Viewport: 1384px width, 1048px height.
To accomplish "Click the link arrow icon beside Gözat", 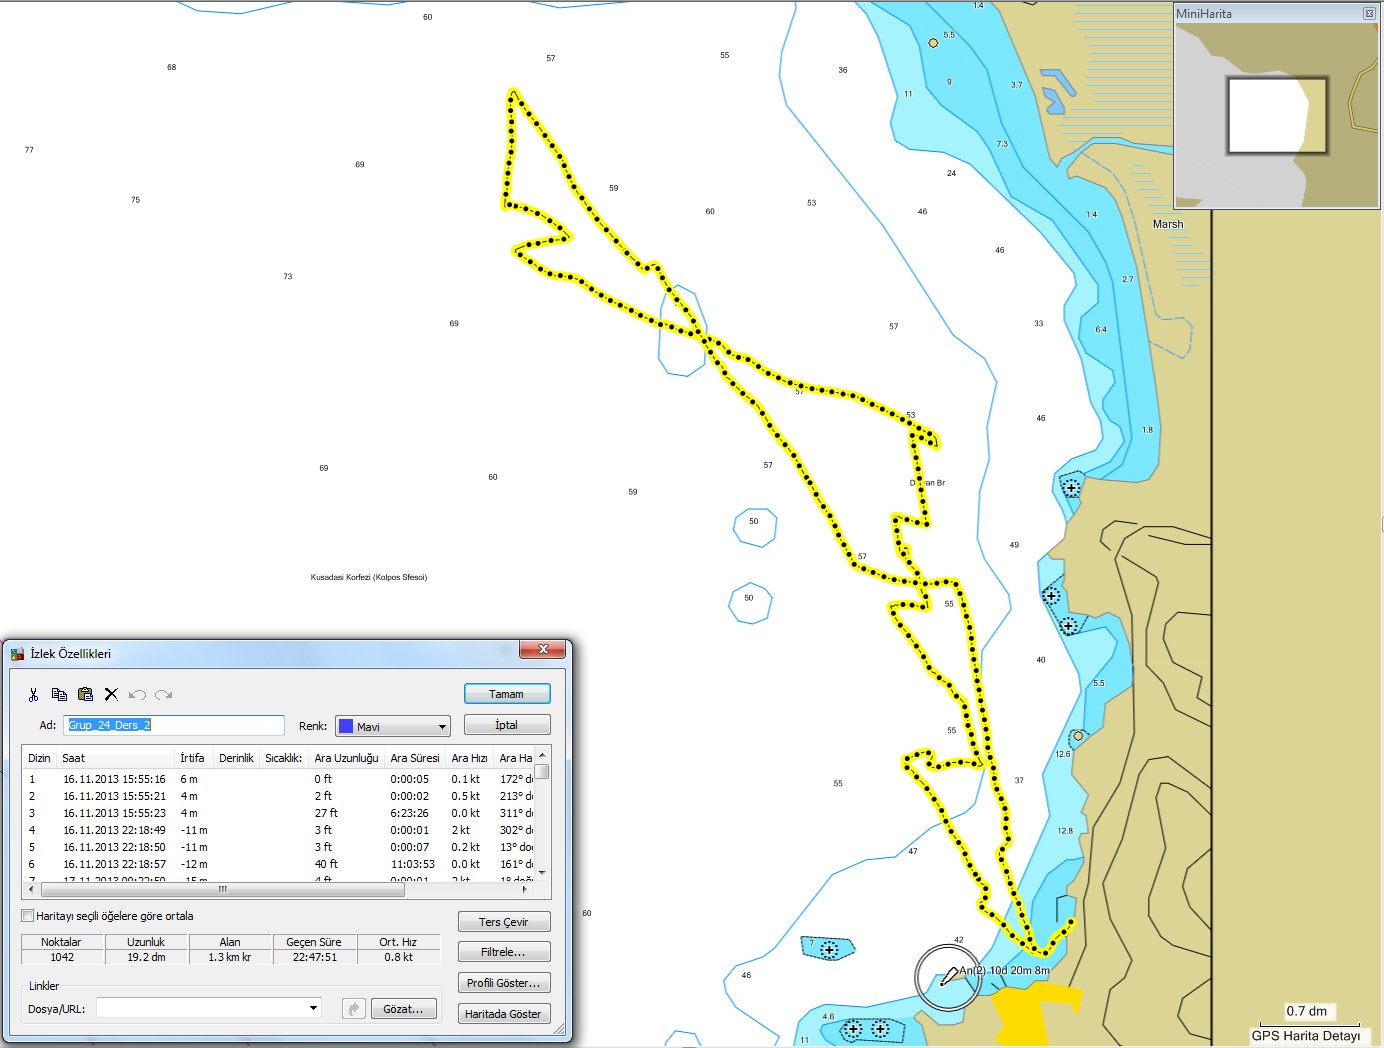I will pos(353,1009).
